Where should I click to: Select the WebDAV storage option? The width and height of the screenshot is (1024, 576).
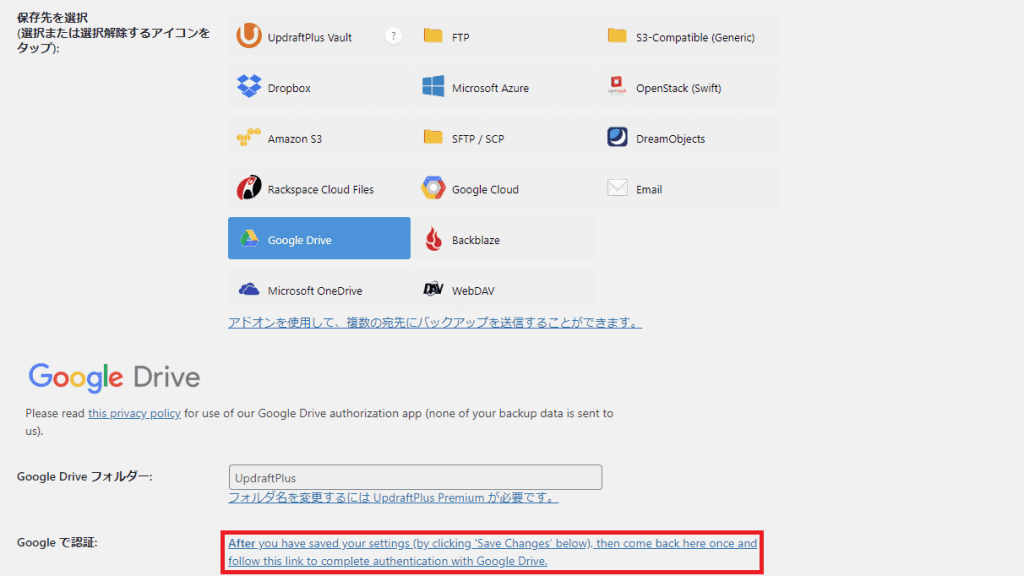[433, 291]
